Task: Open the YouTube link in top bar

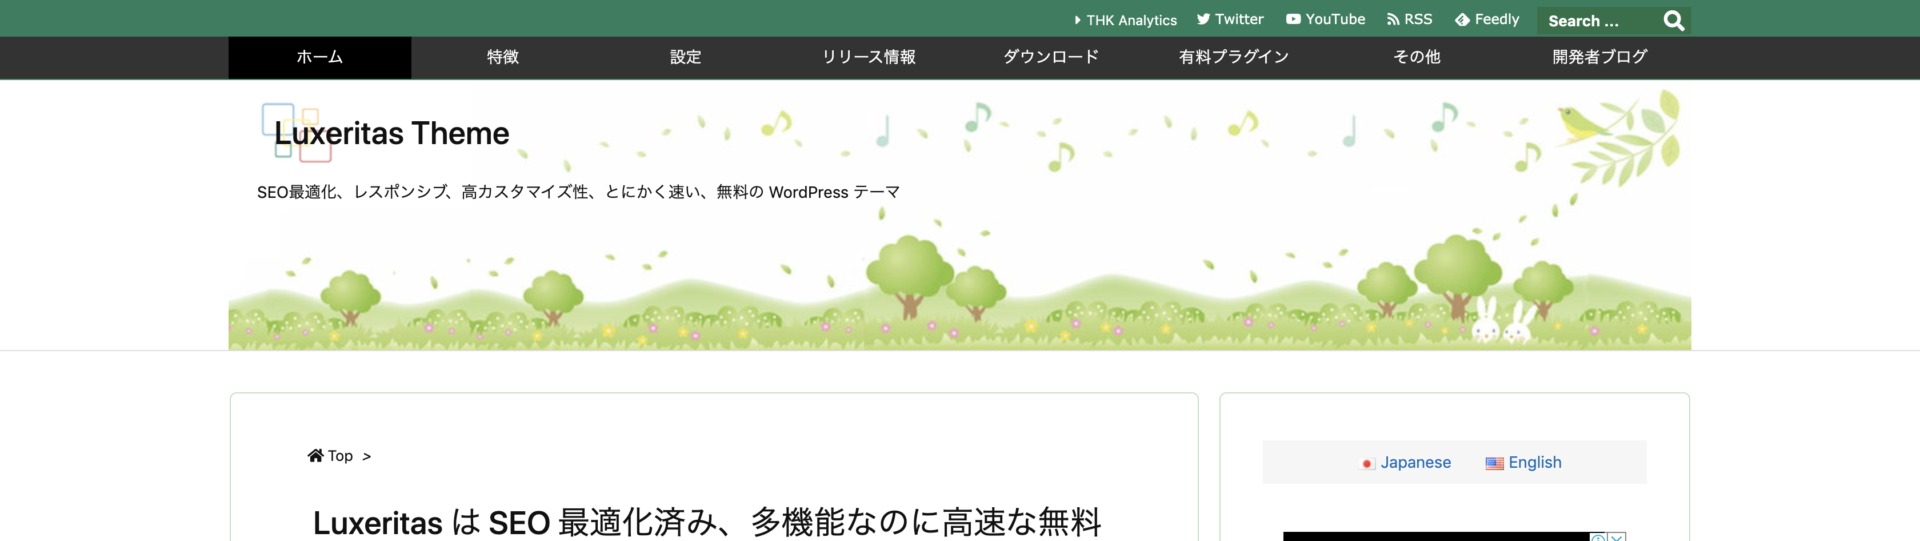Action: point(1325,19)
